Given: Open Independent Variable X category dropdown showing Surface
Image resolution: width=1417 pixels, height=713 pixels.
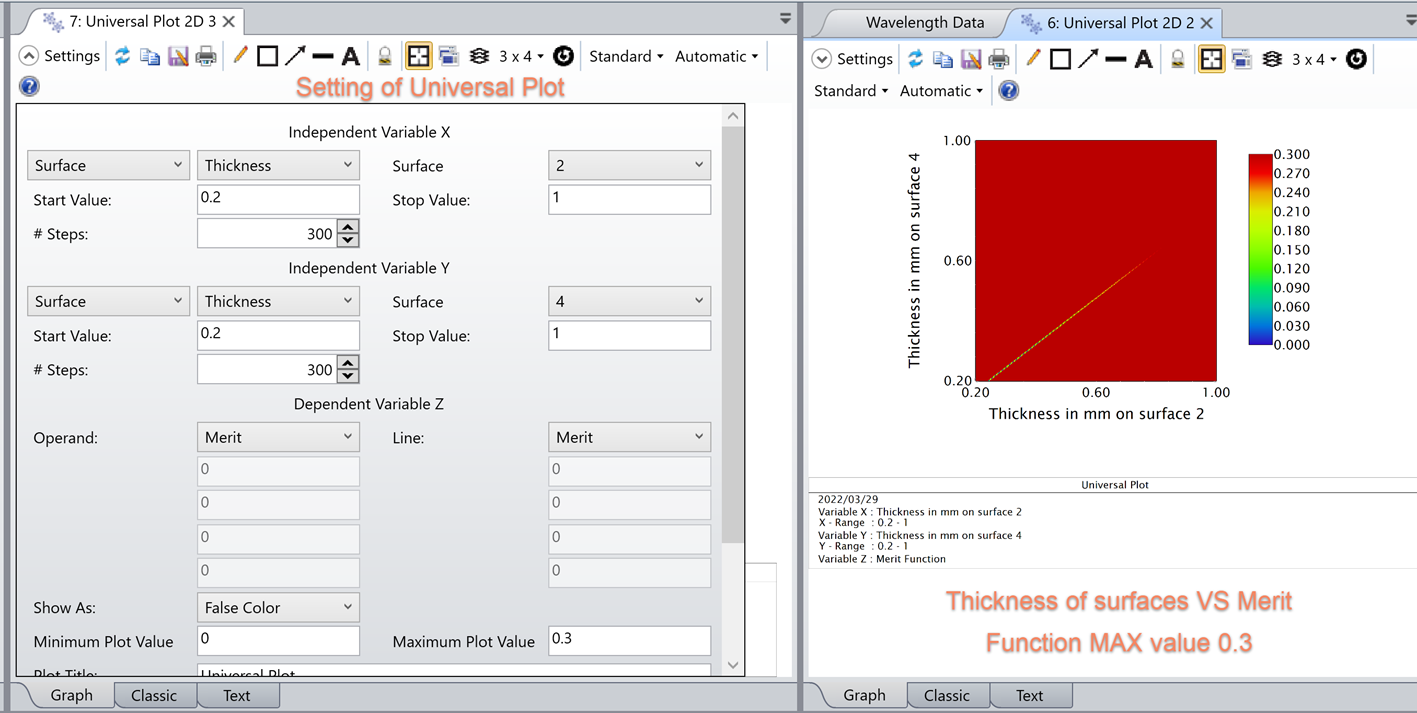Looking at the screenshot, I should tap(108, 165).
